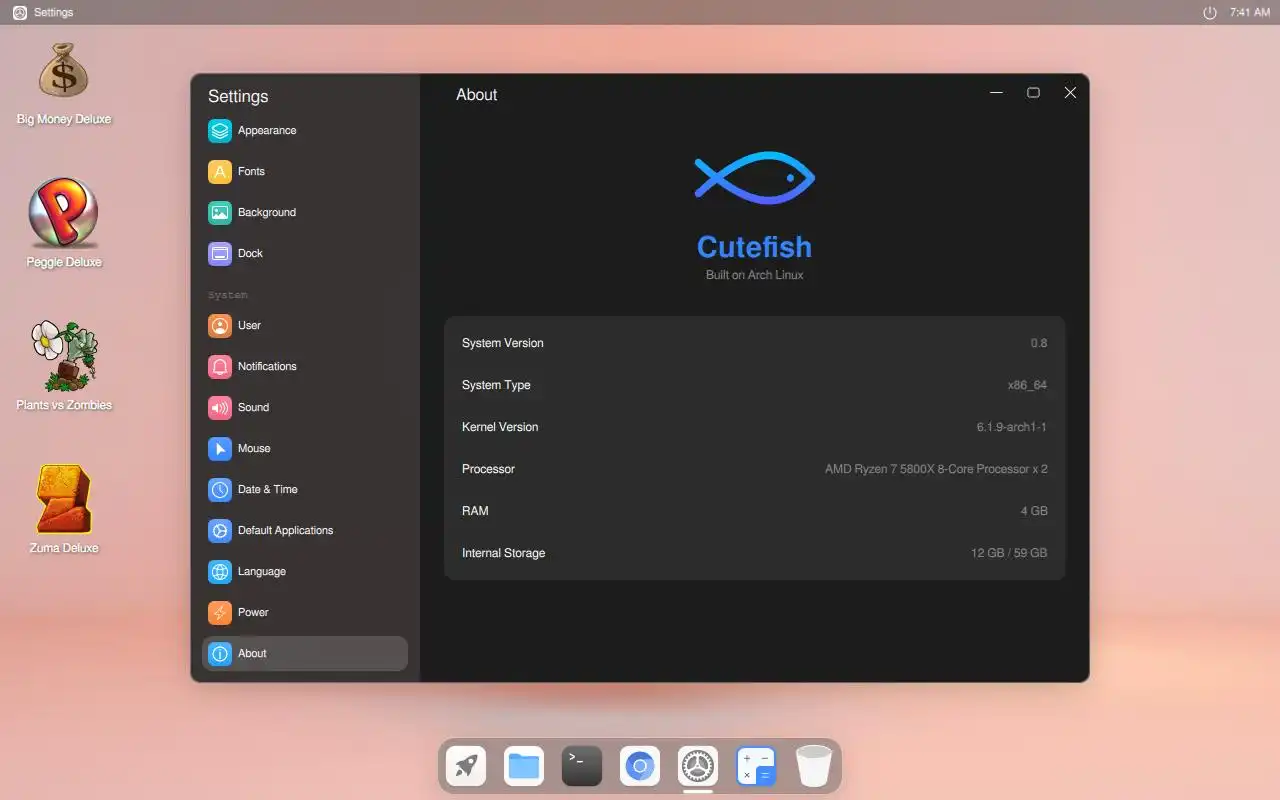Viewport: 1280px width, 800px height.
Task: Open the Dock settings page
Action: coord(250,254)
